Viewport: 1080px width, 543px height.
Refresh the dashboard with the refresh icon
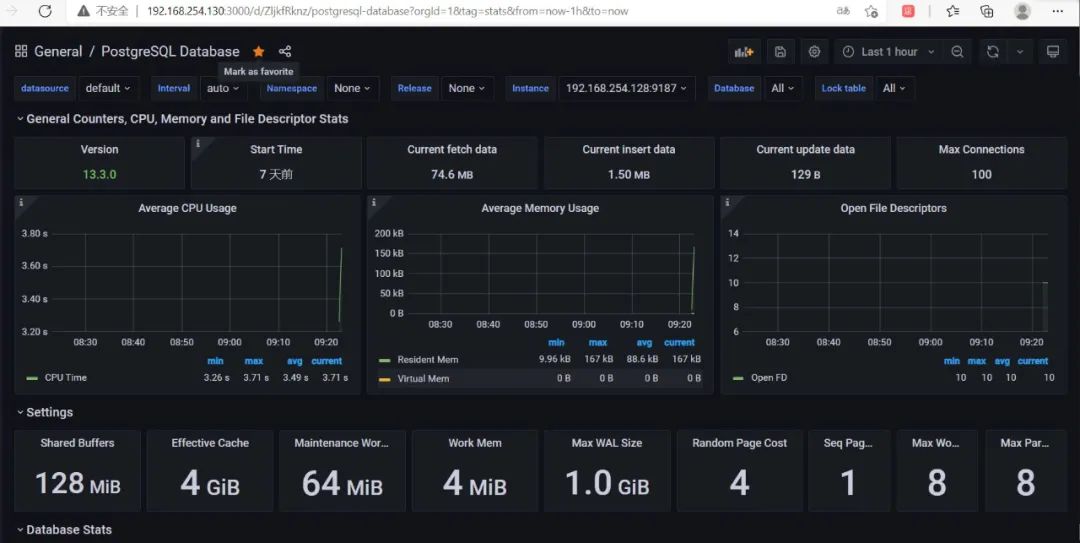coord(993,52)
